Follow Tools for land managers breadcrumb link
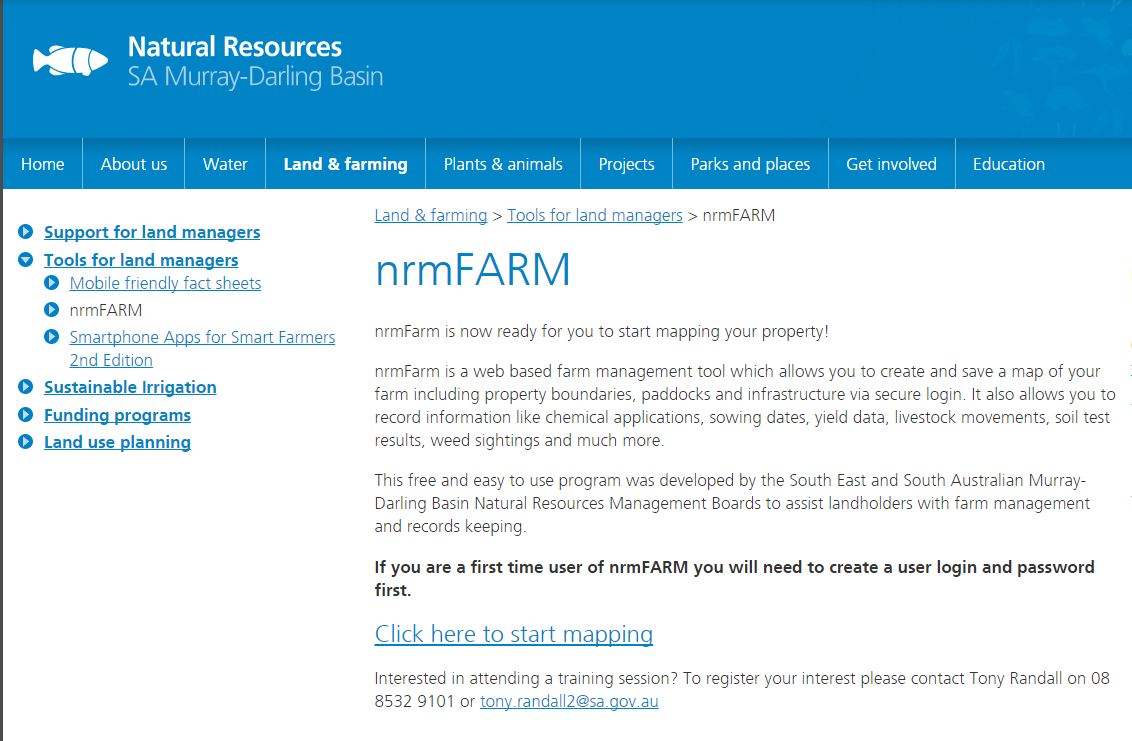This screenshot has width=1132, height=741. 595,215
